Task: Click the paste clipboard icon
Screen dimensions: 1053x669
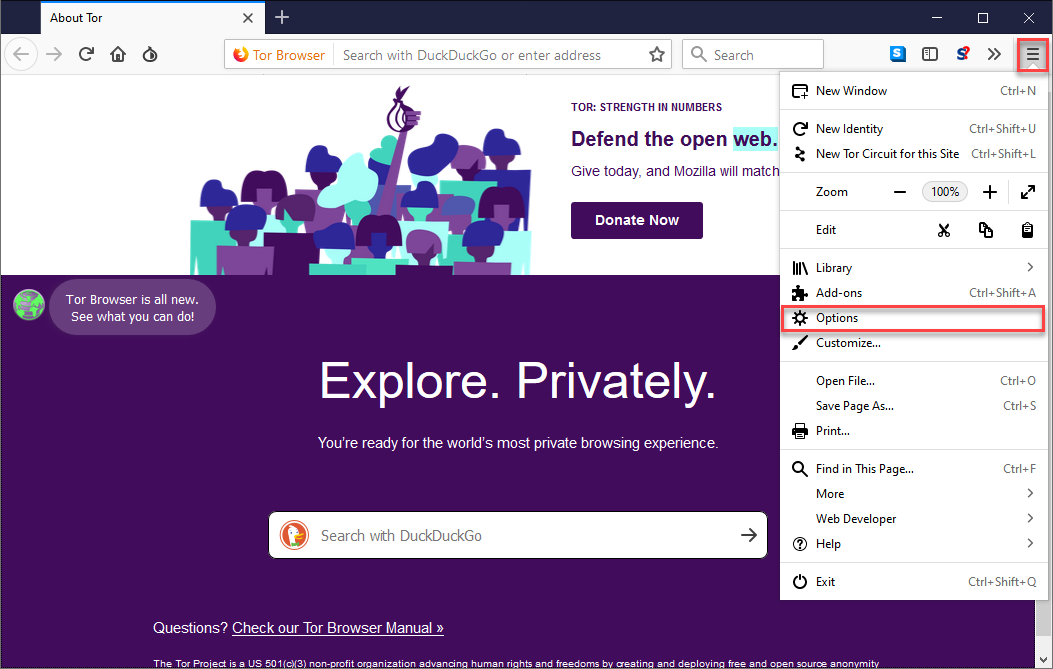Action: pyautogui.click(x=1027, y=230)
